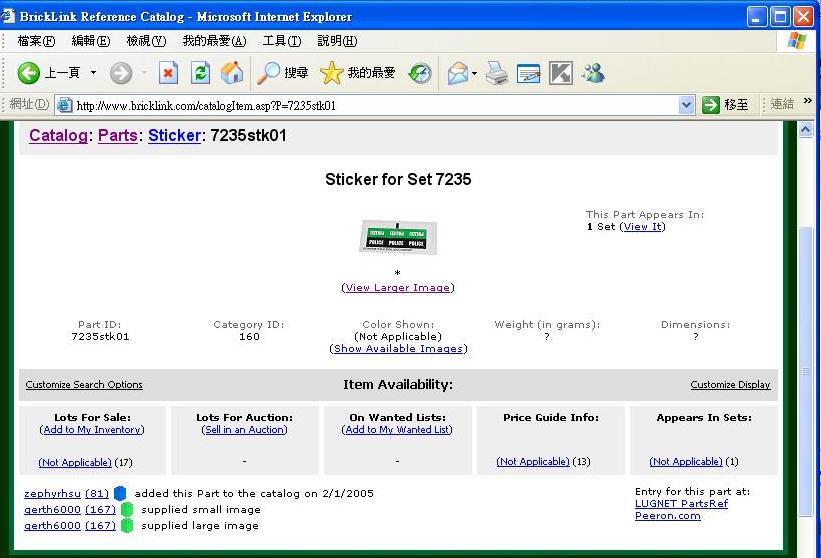821x558 pixels.
Task: Click the 'Sticker for Set 7235' heading
Action: (398, 180)
